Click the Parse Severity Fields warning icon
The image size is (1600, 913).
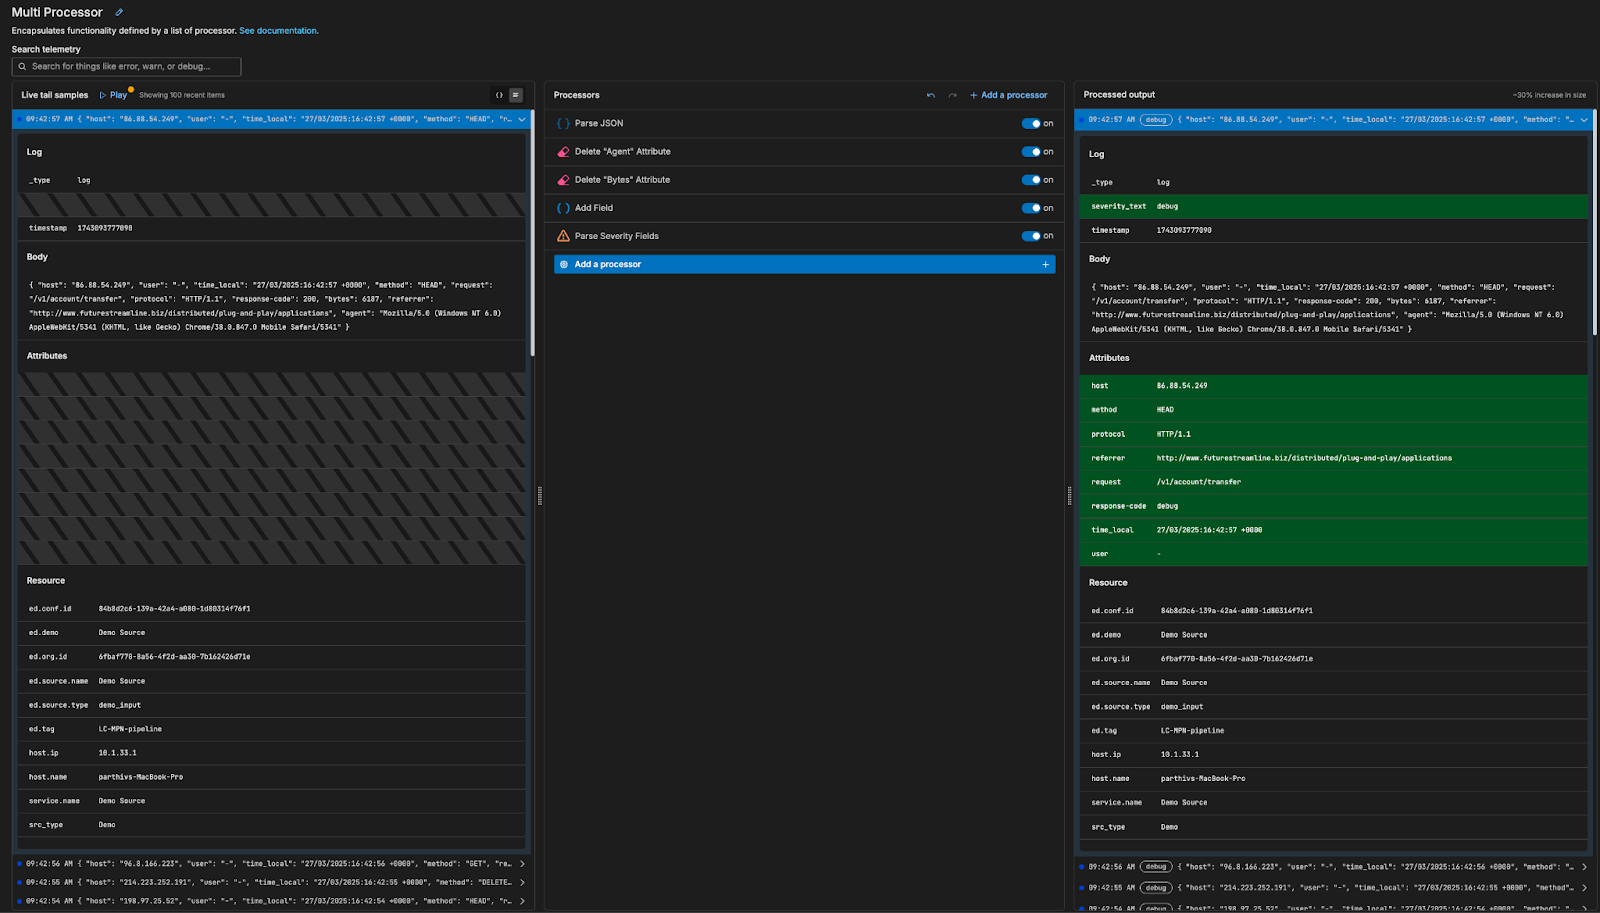click(563, 236)
